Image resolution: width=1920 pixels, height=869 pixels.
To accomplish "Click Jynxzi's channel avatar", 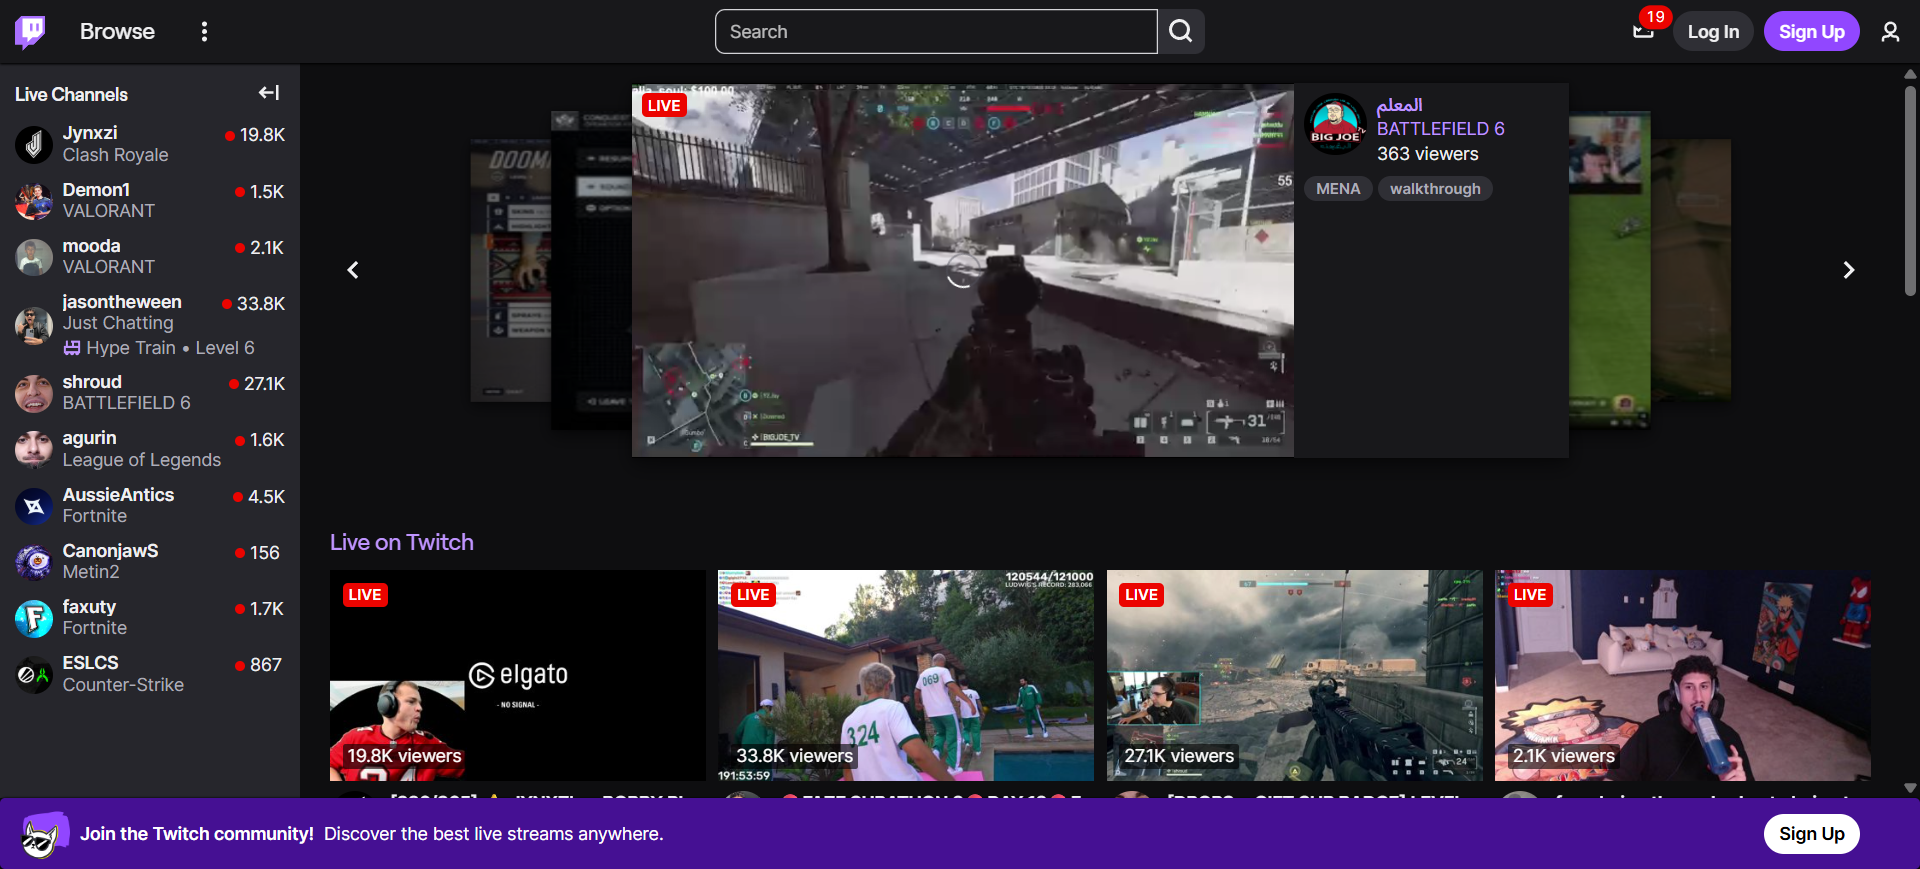I will pyautogui.click(x=34, y=144).
